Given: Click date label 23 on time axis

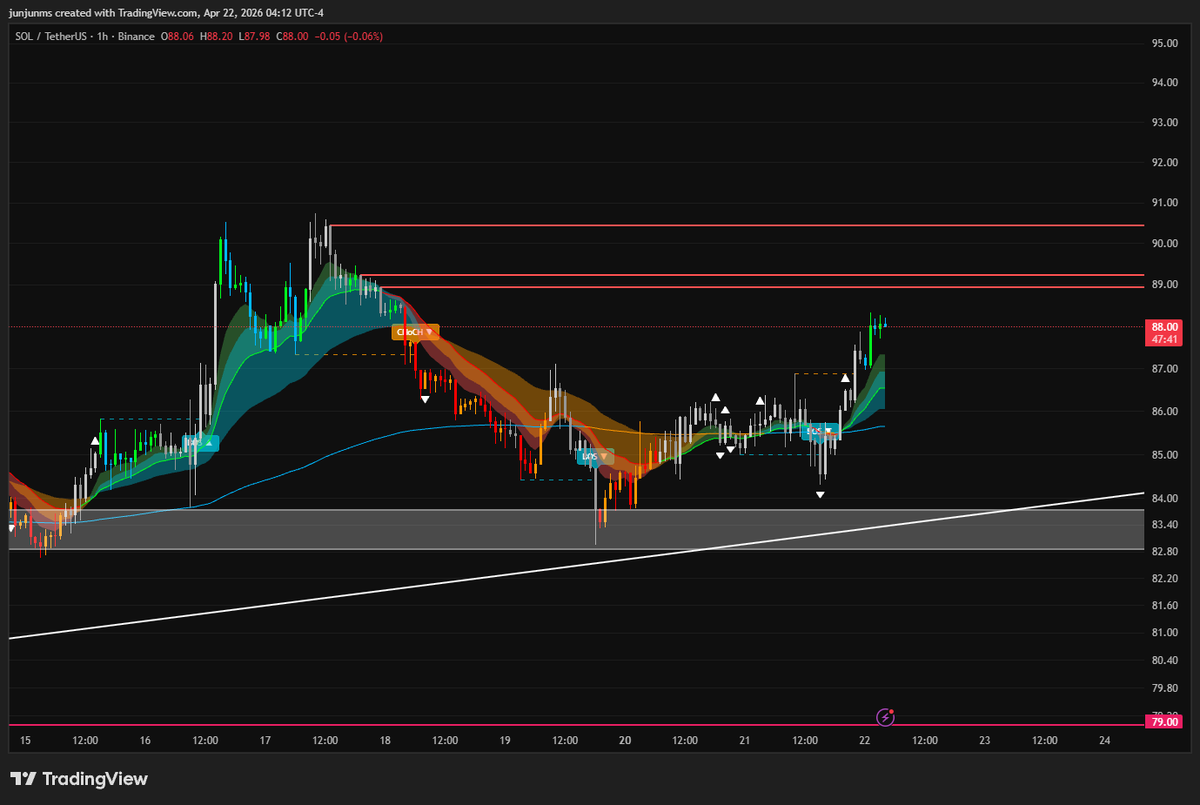Looking at the screenshot, I should point(985,741).
